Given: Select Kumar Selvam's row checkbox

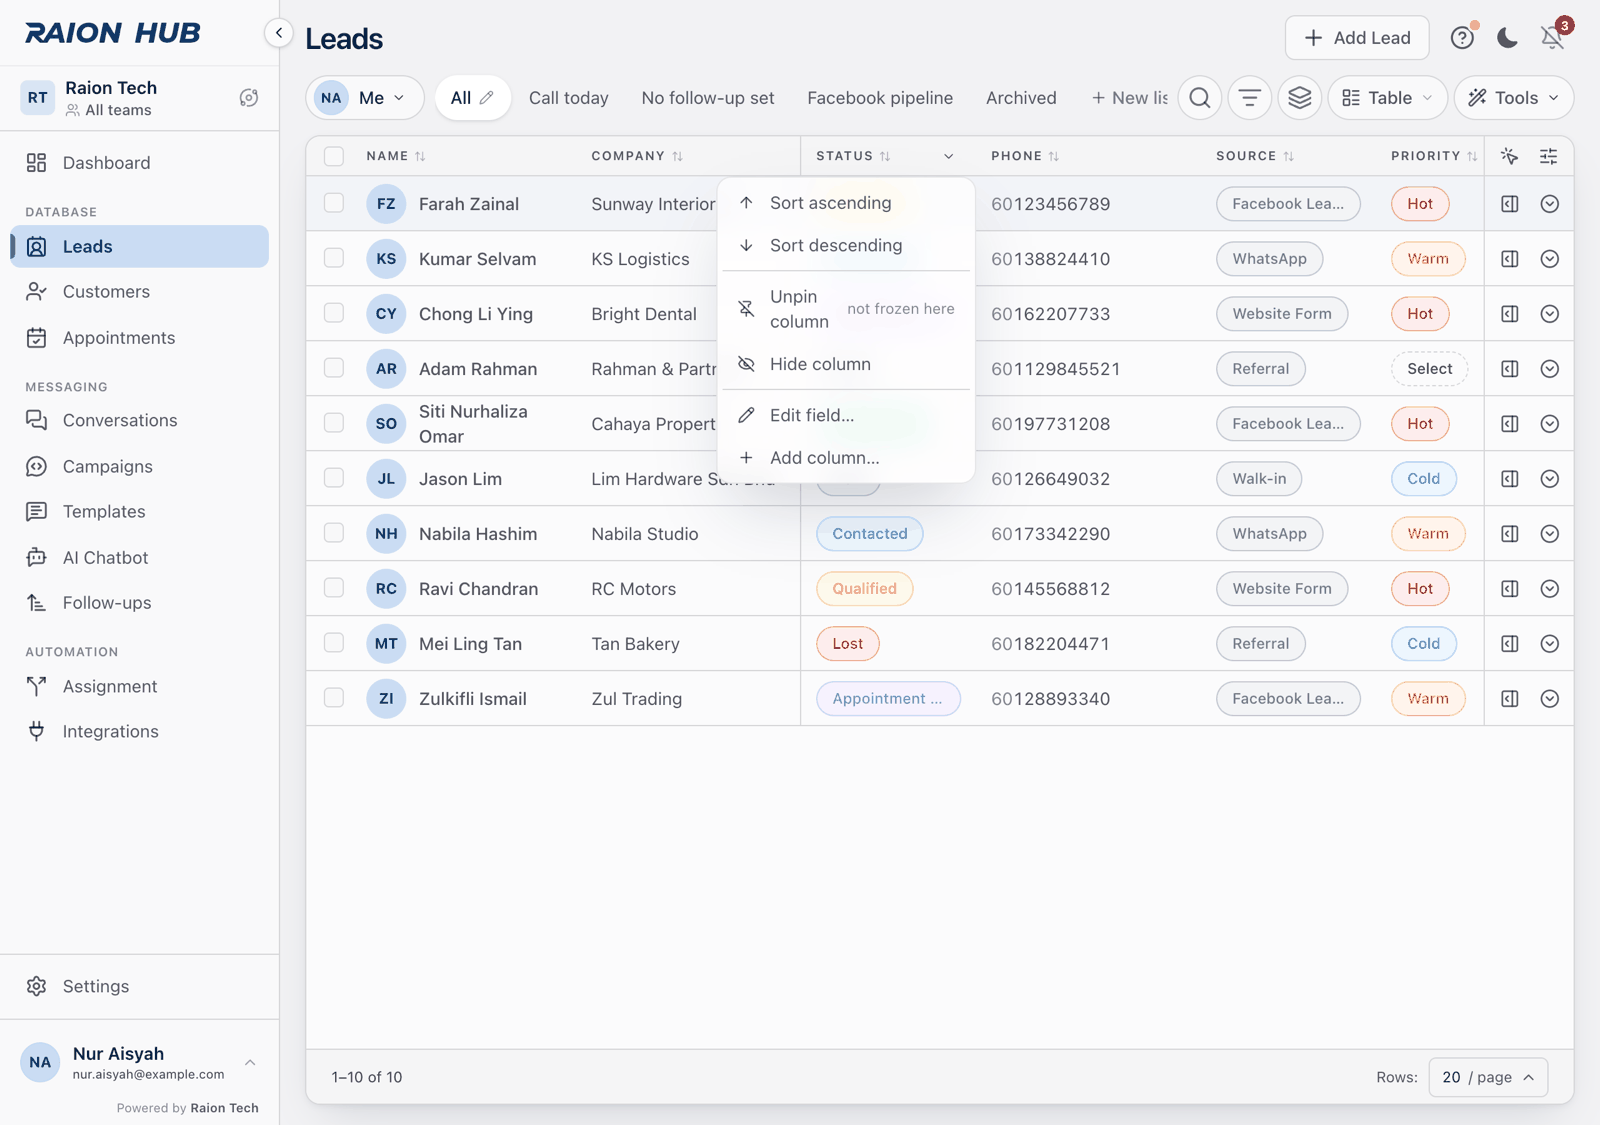Looking at the screenshot, I should (334, 258).
